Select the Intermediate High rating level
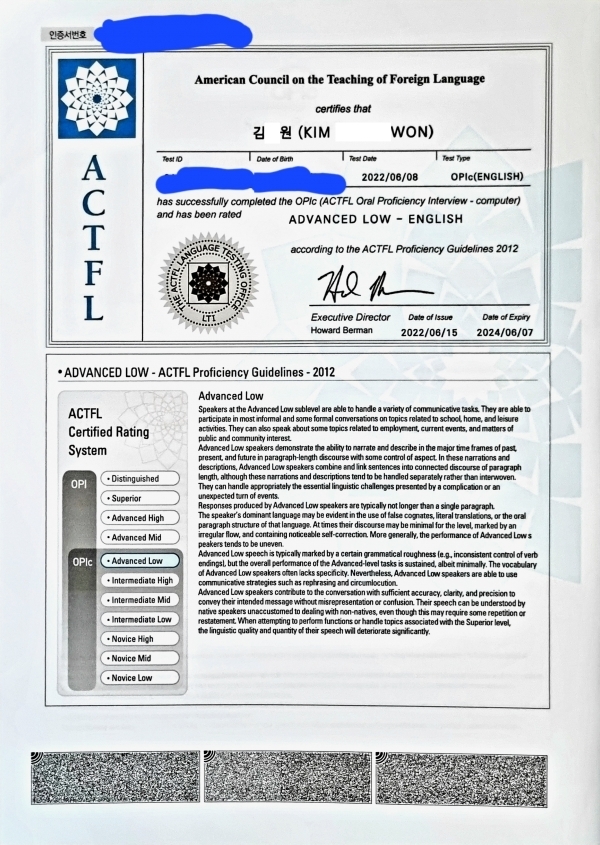This screenshot has width=600, height=845. tap(140, 580)
